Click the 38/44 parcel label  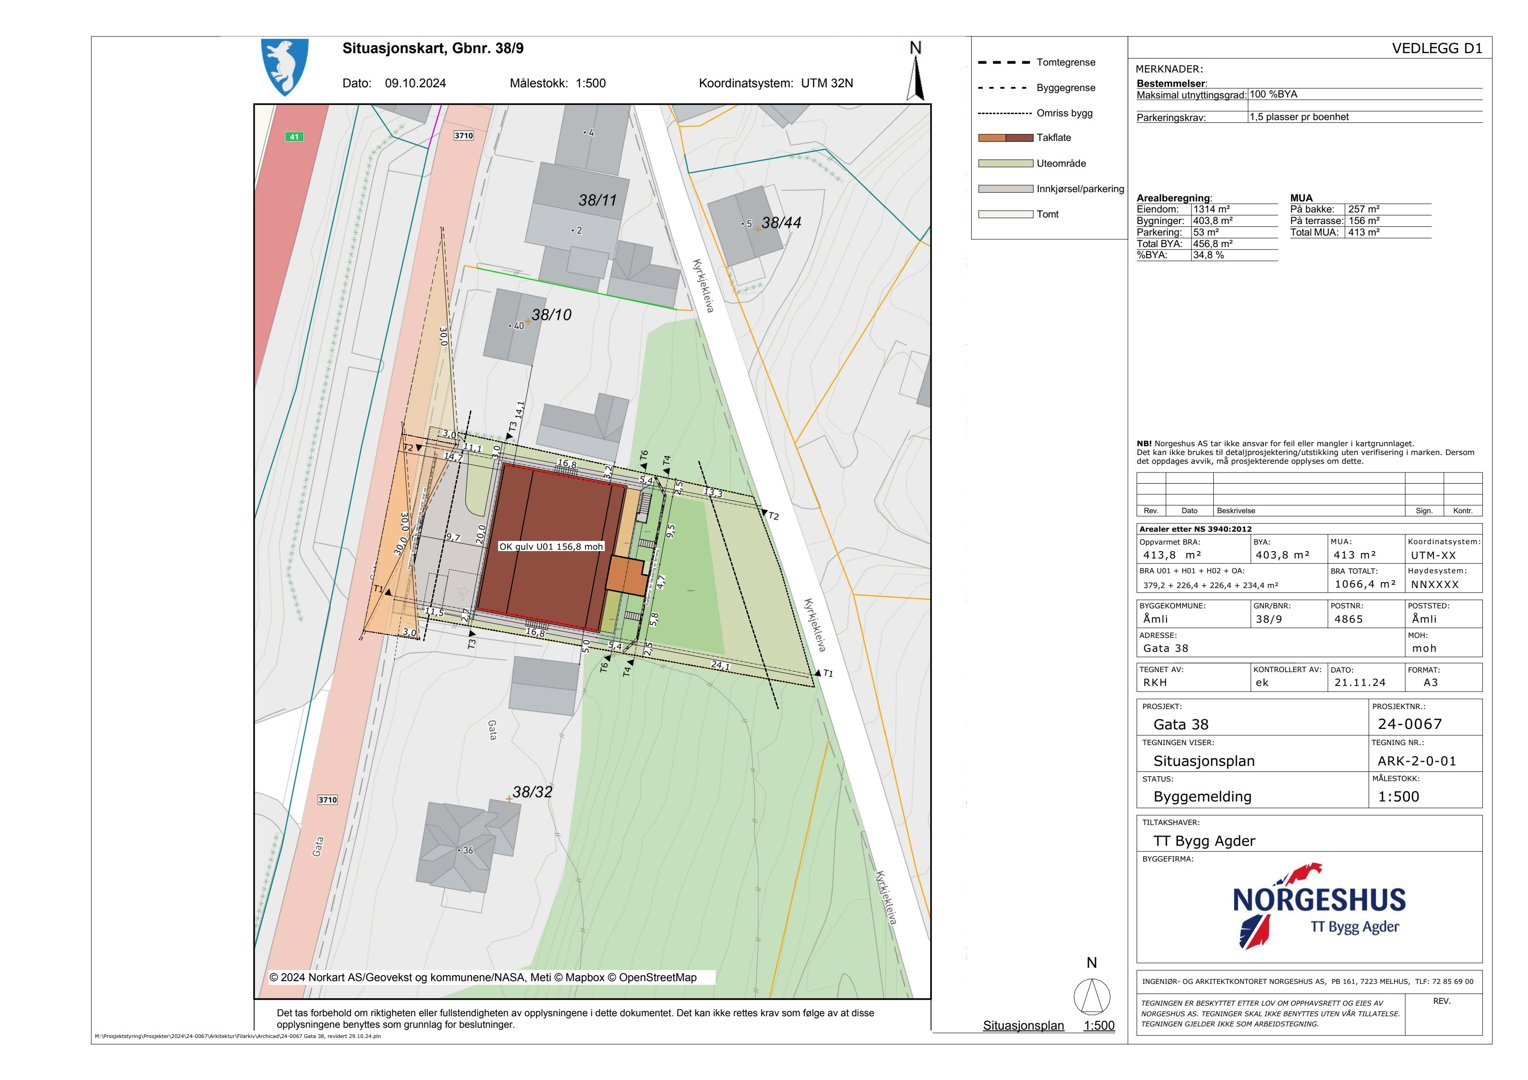[x=781, y=223]
